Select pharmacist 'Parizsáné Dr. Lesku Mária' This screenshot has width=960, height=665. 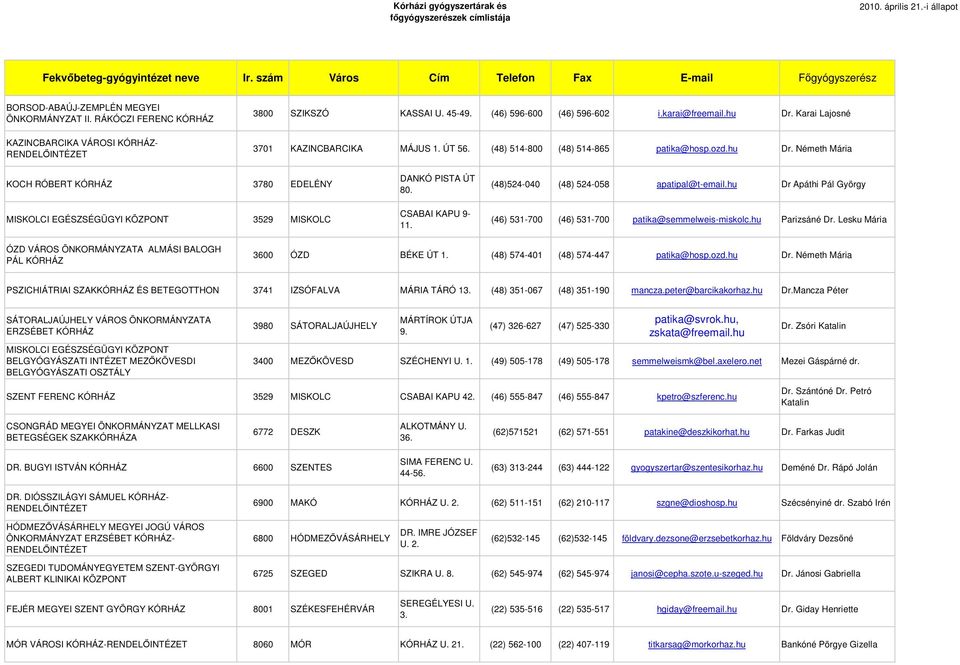point(834,219)
